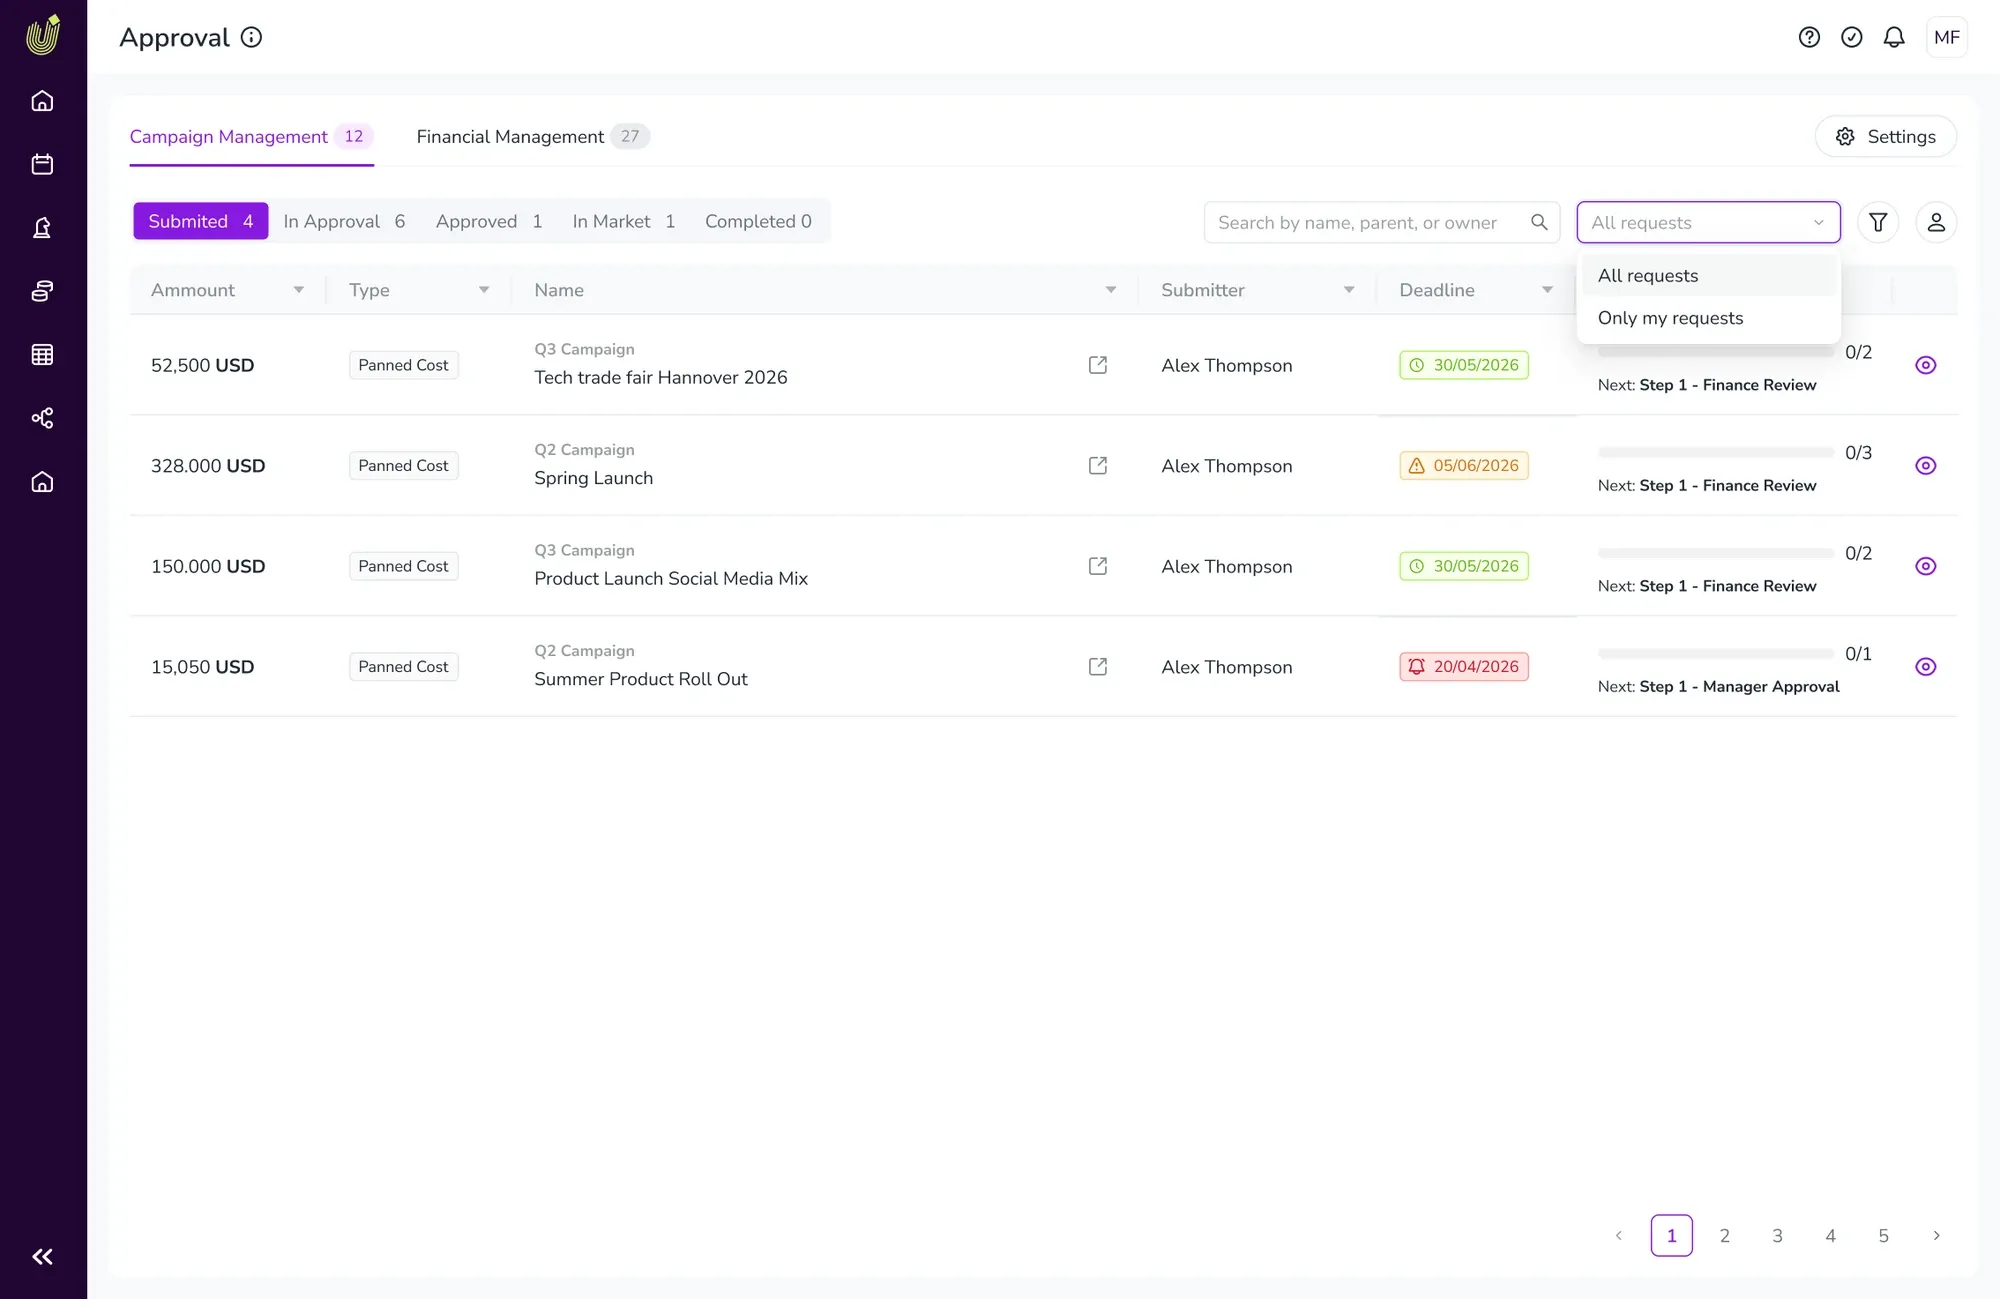
Task: Collapse sidebar with double chevron icon
Action: coord(42,1257)
